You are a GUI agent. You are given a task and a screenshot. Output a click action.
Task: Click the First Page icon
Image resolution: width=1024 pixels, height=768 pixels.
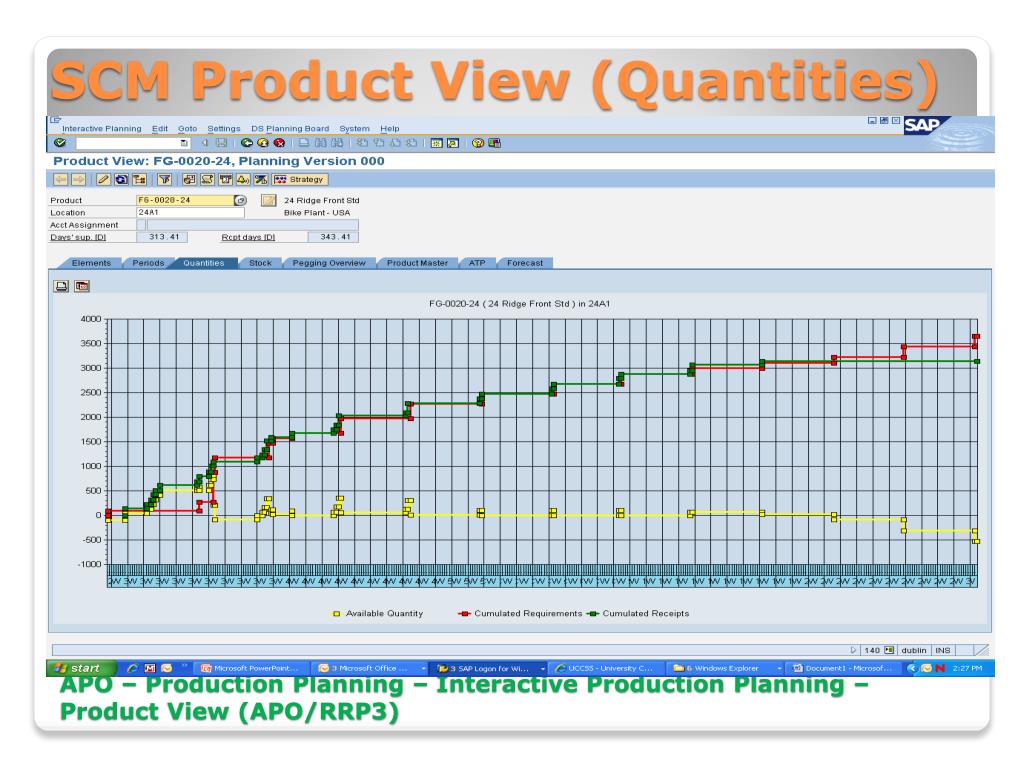tap(362, 143)
